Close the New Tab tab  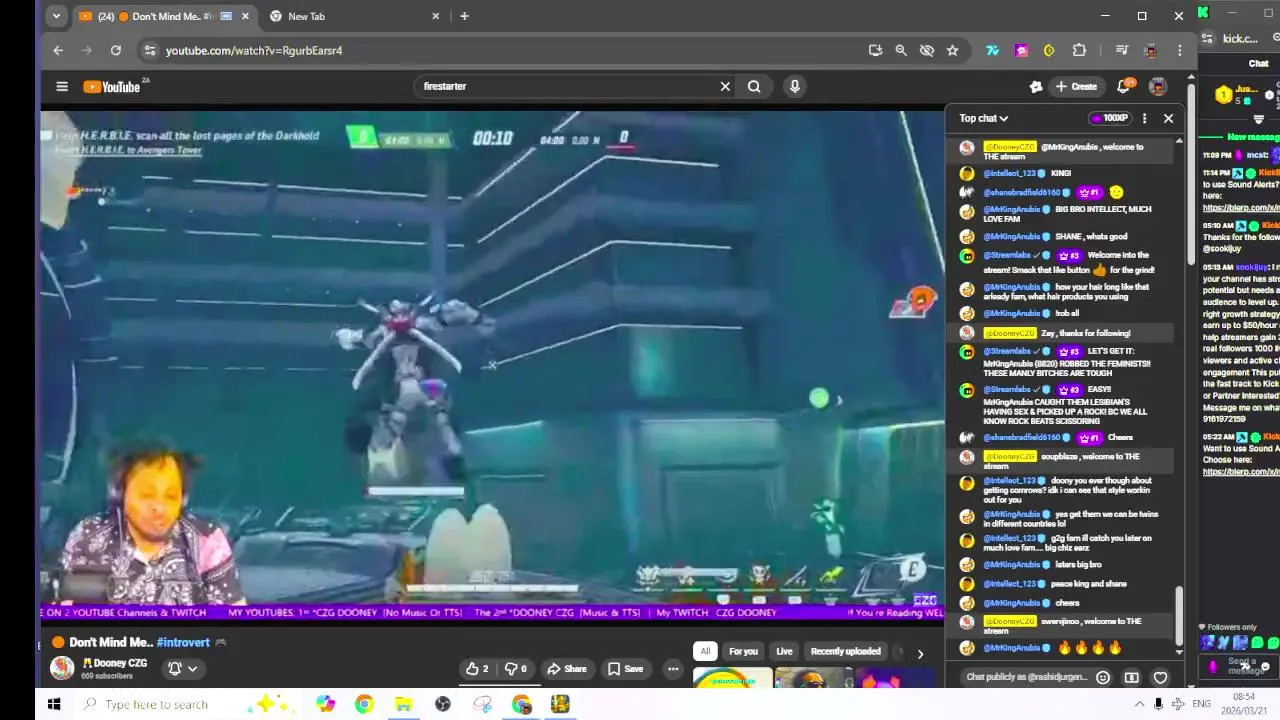click(x=435, y=16)
